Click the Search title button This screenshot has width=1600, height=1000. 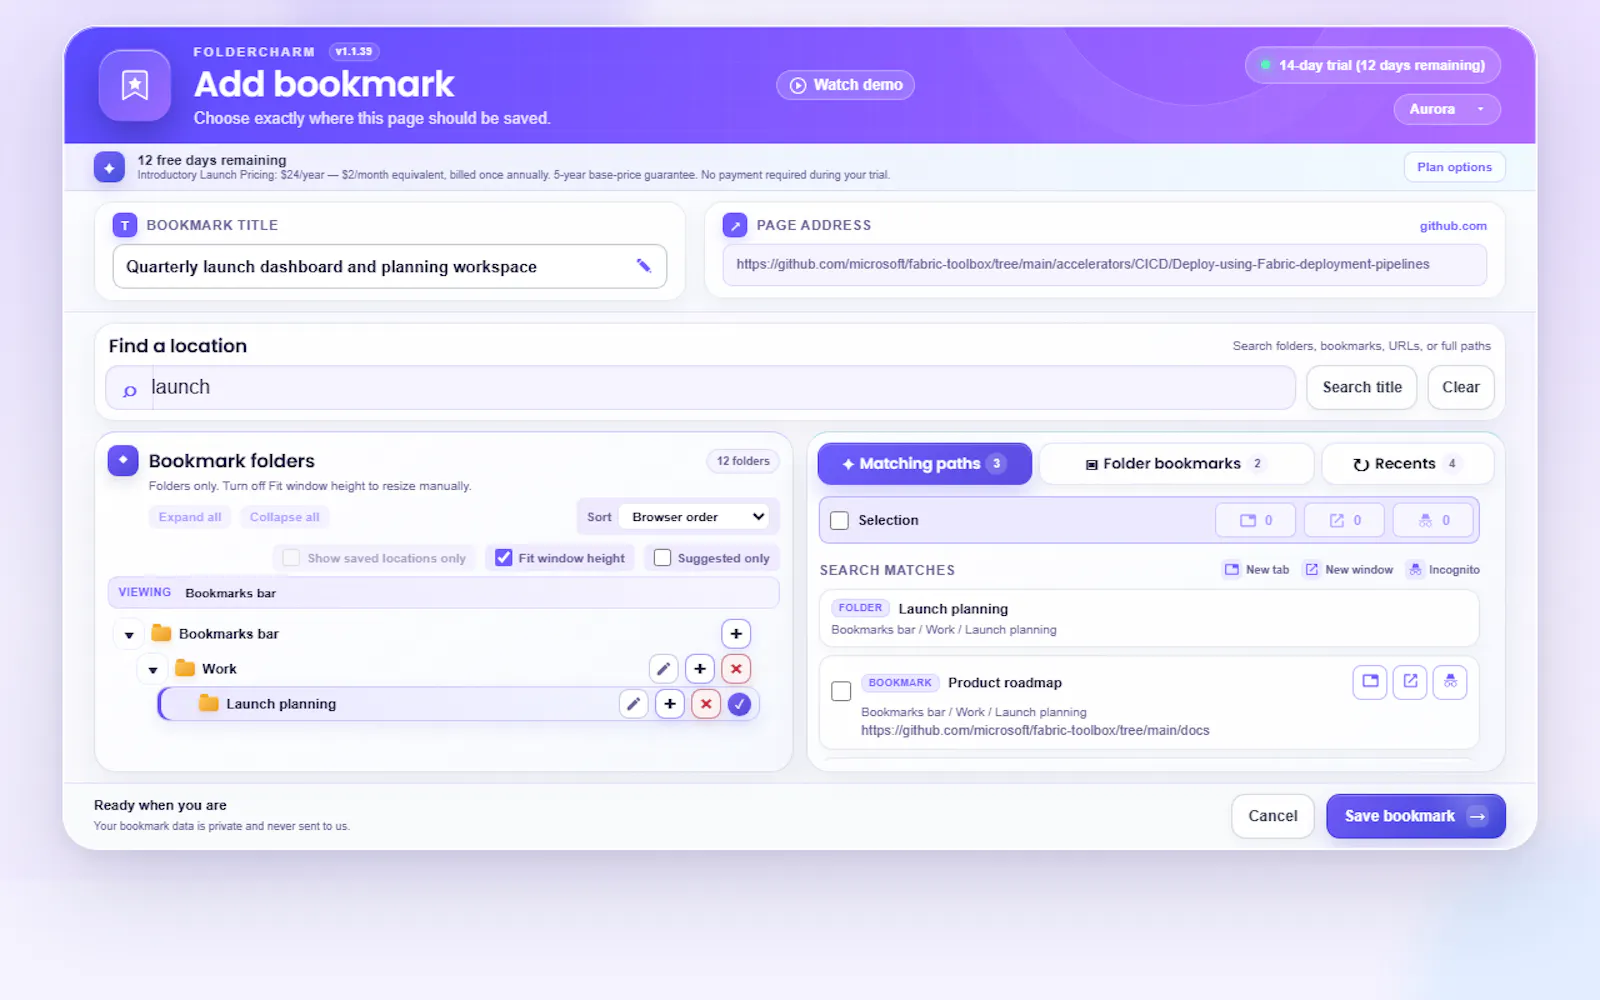pyautogui.click(x=1362, y=387)
